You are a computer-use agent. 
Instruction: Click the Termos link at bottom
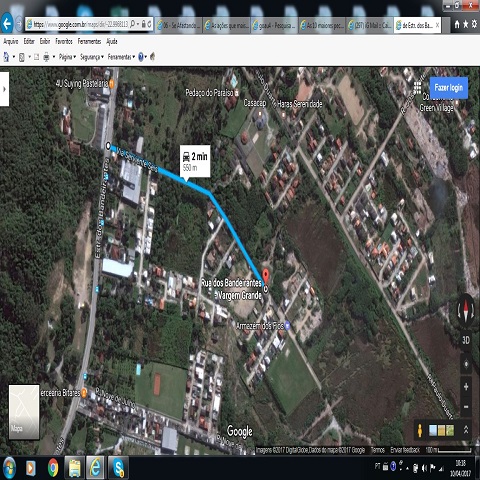[378, 450]
